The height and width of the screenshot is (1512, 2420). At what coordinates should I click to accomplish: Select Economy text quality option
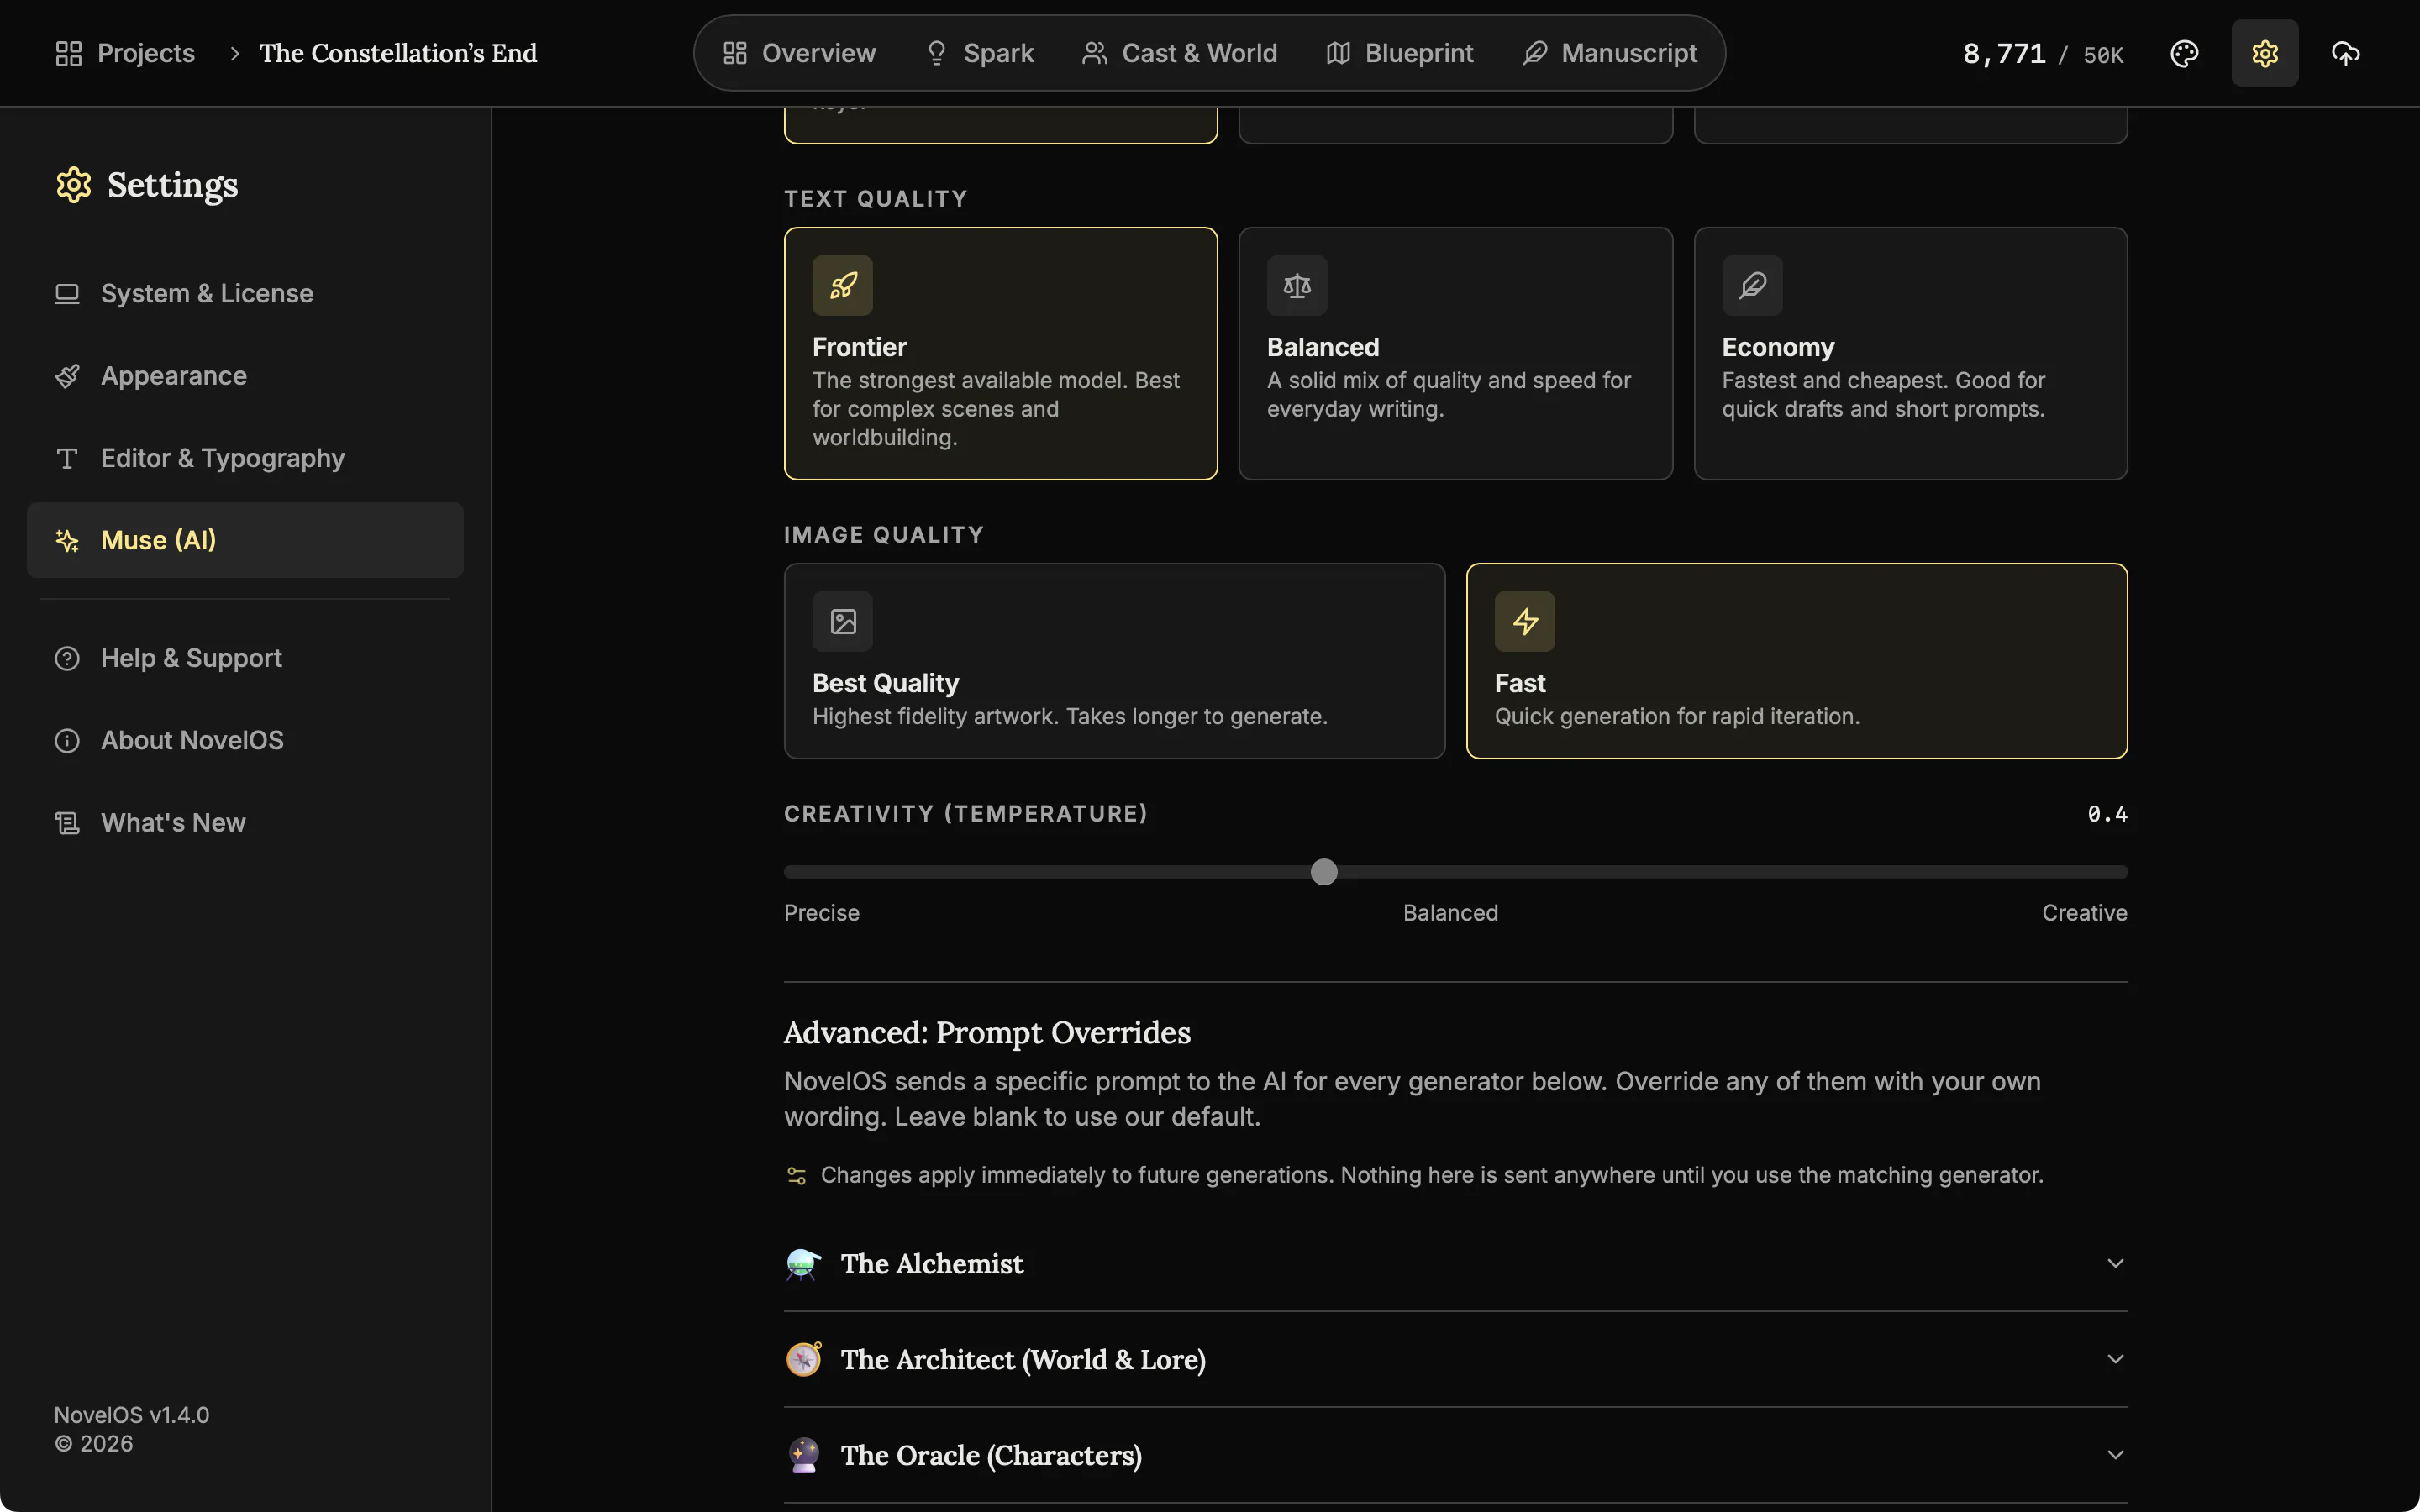click(x=1910, y=354)
